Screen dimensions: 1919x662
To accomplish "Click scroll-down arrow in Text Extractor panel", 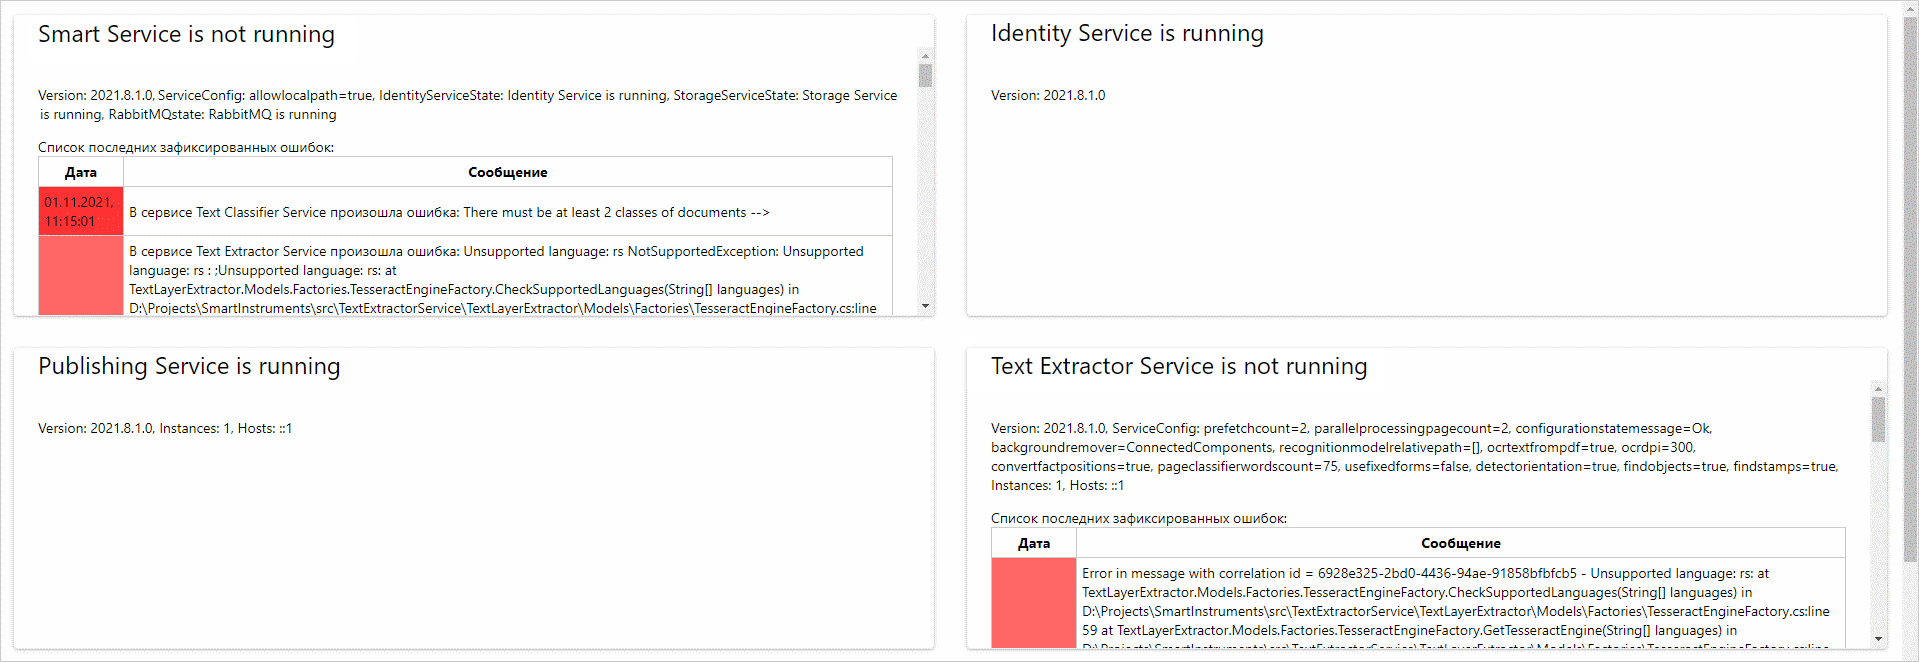I will tap(1878, 639).
